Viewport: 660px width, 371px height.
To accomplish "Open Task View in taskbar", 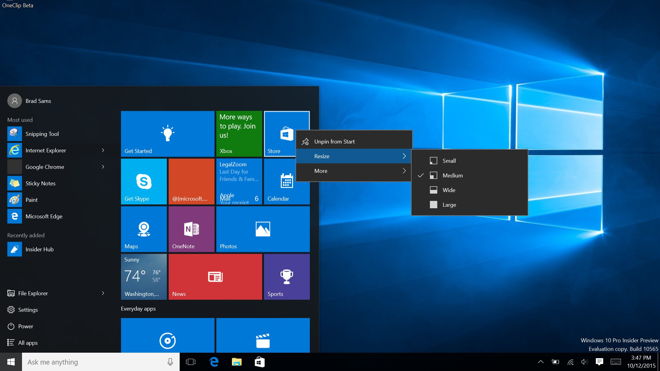I will [x=191, y=362].
